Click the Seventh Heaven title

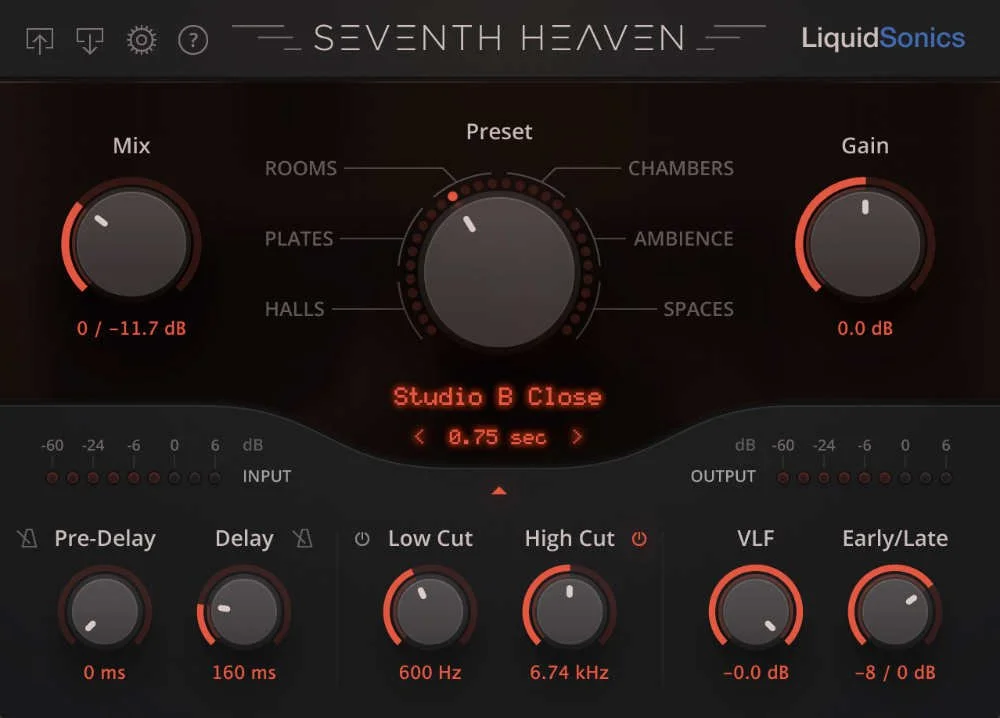click(x=499, y=38)
